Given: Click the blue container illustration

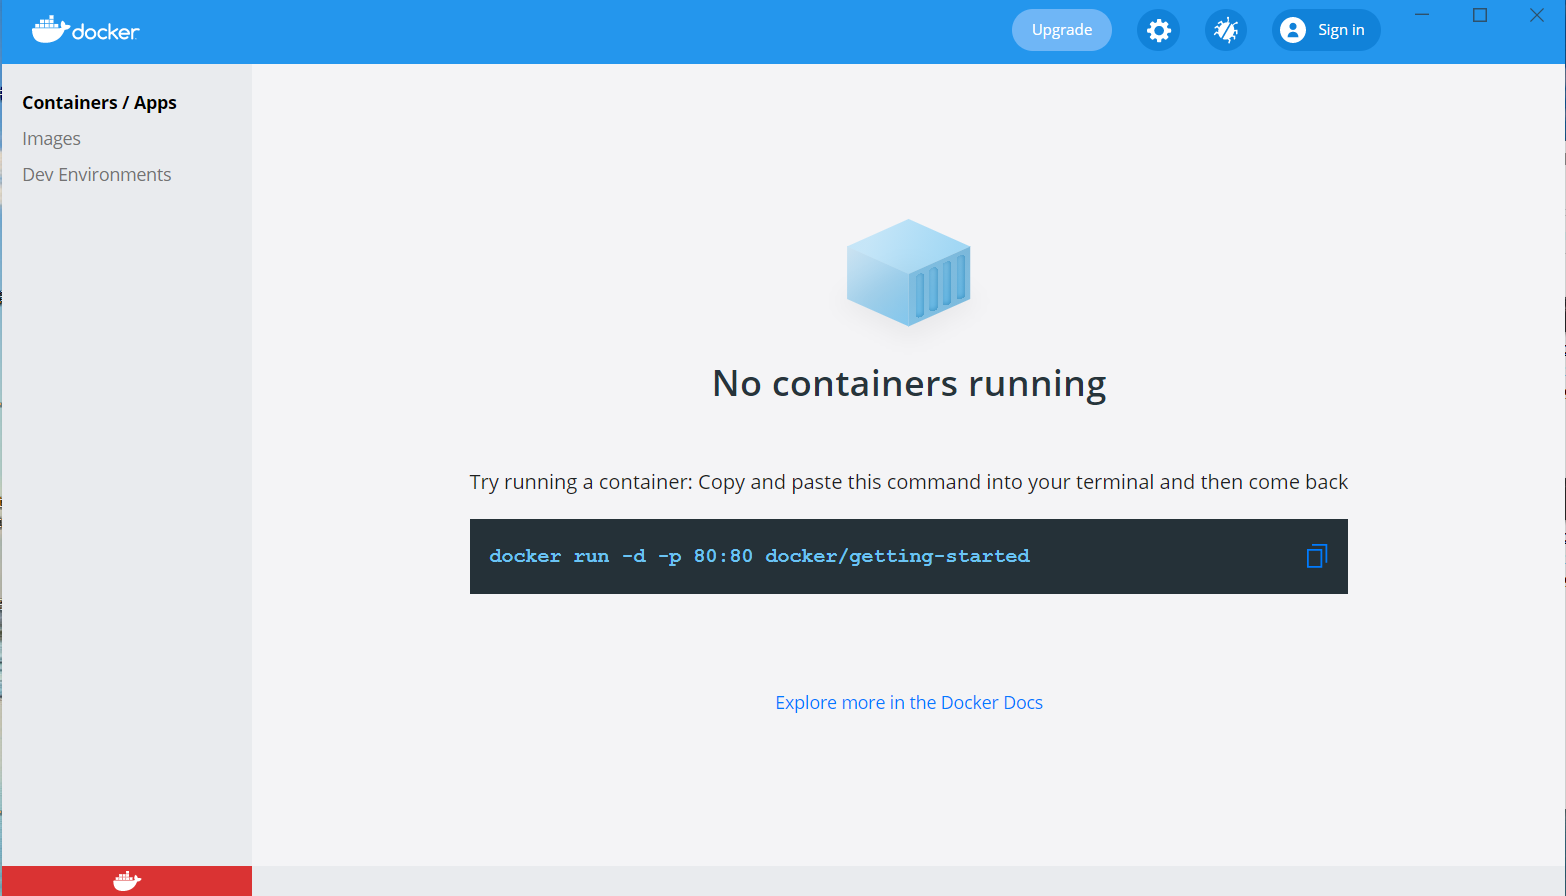Looking at the screenshot, I should pos(908,273).
